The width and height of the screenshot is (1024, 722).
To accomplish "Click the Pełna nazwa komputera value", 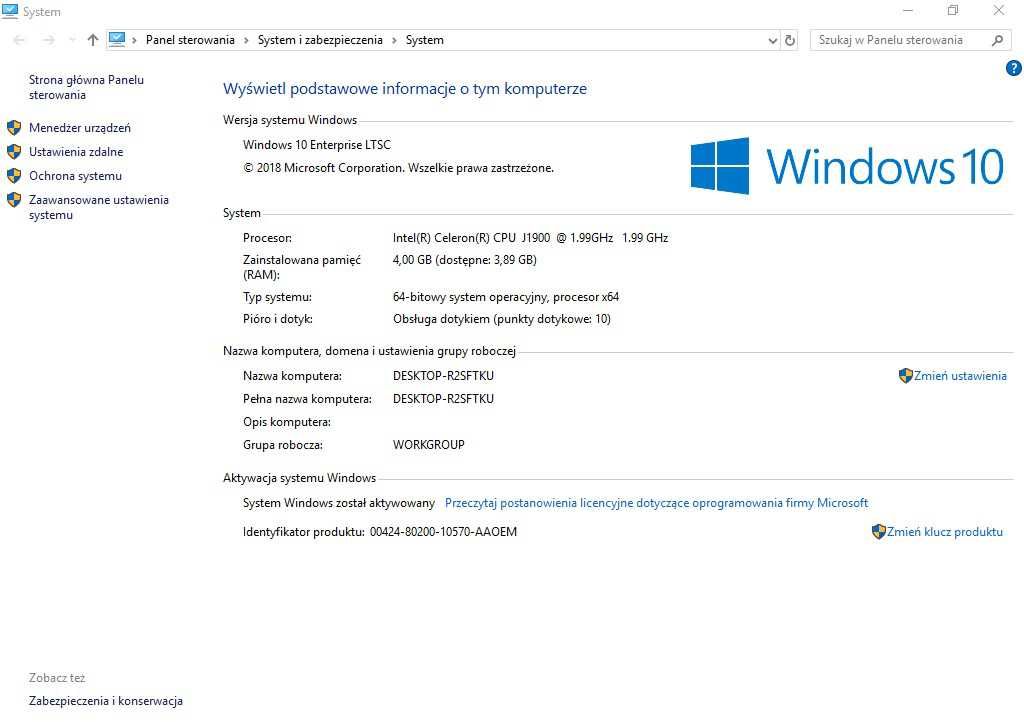I will [443, 399].
